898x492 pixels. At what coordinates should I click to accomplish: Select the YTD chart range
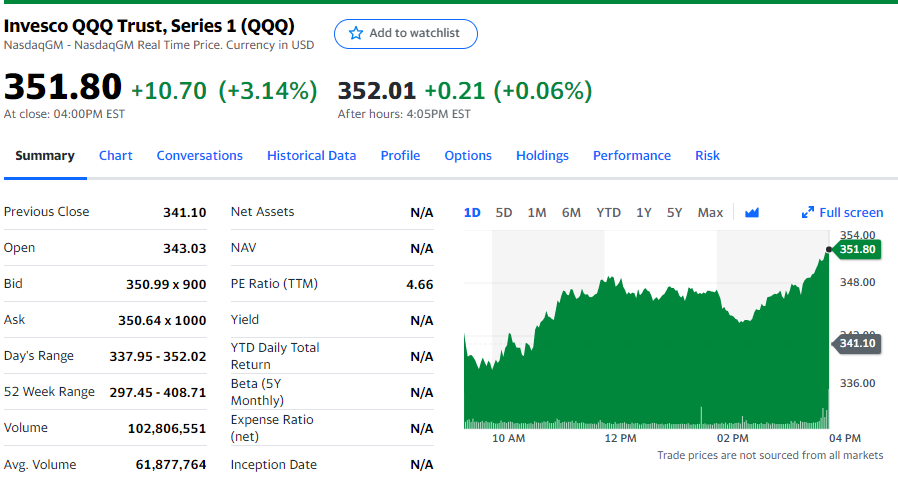(x=608, y=212)
